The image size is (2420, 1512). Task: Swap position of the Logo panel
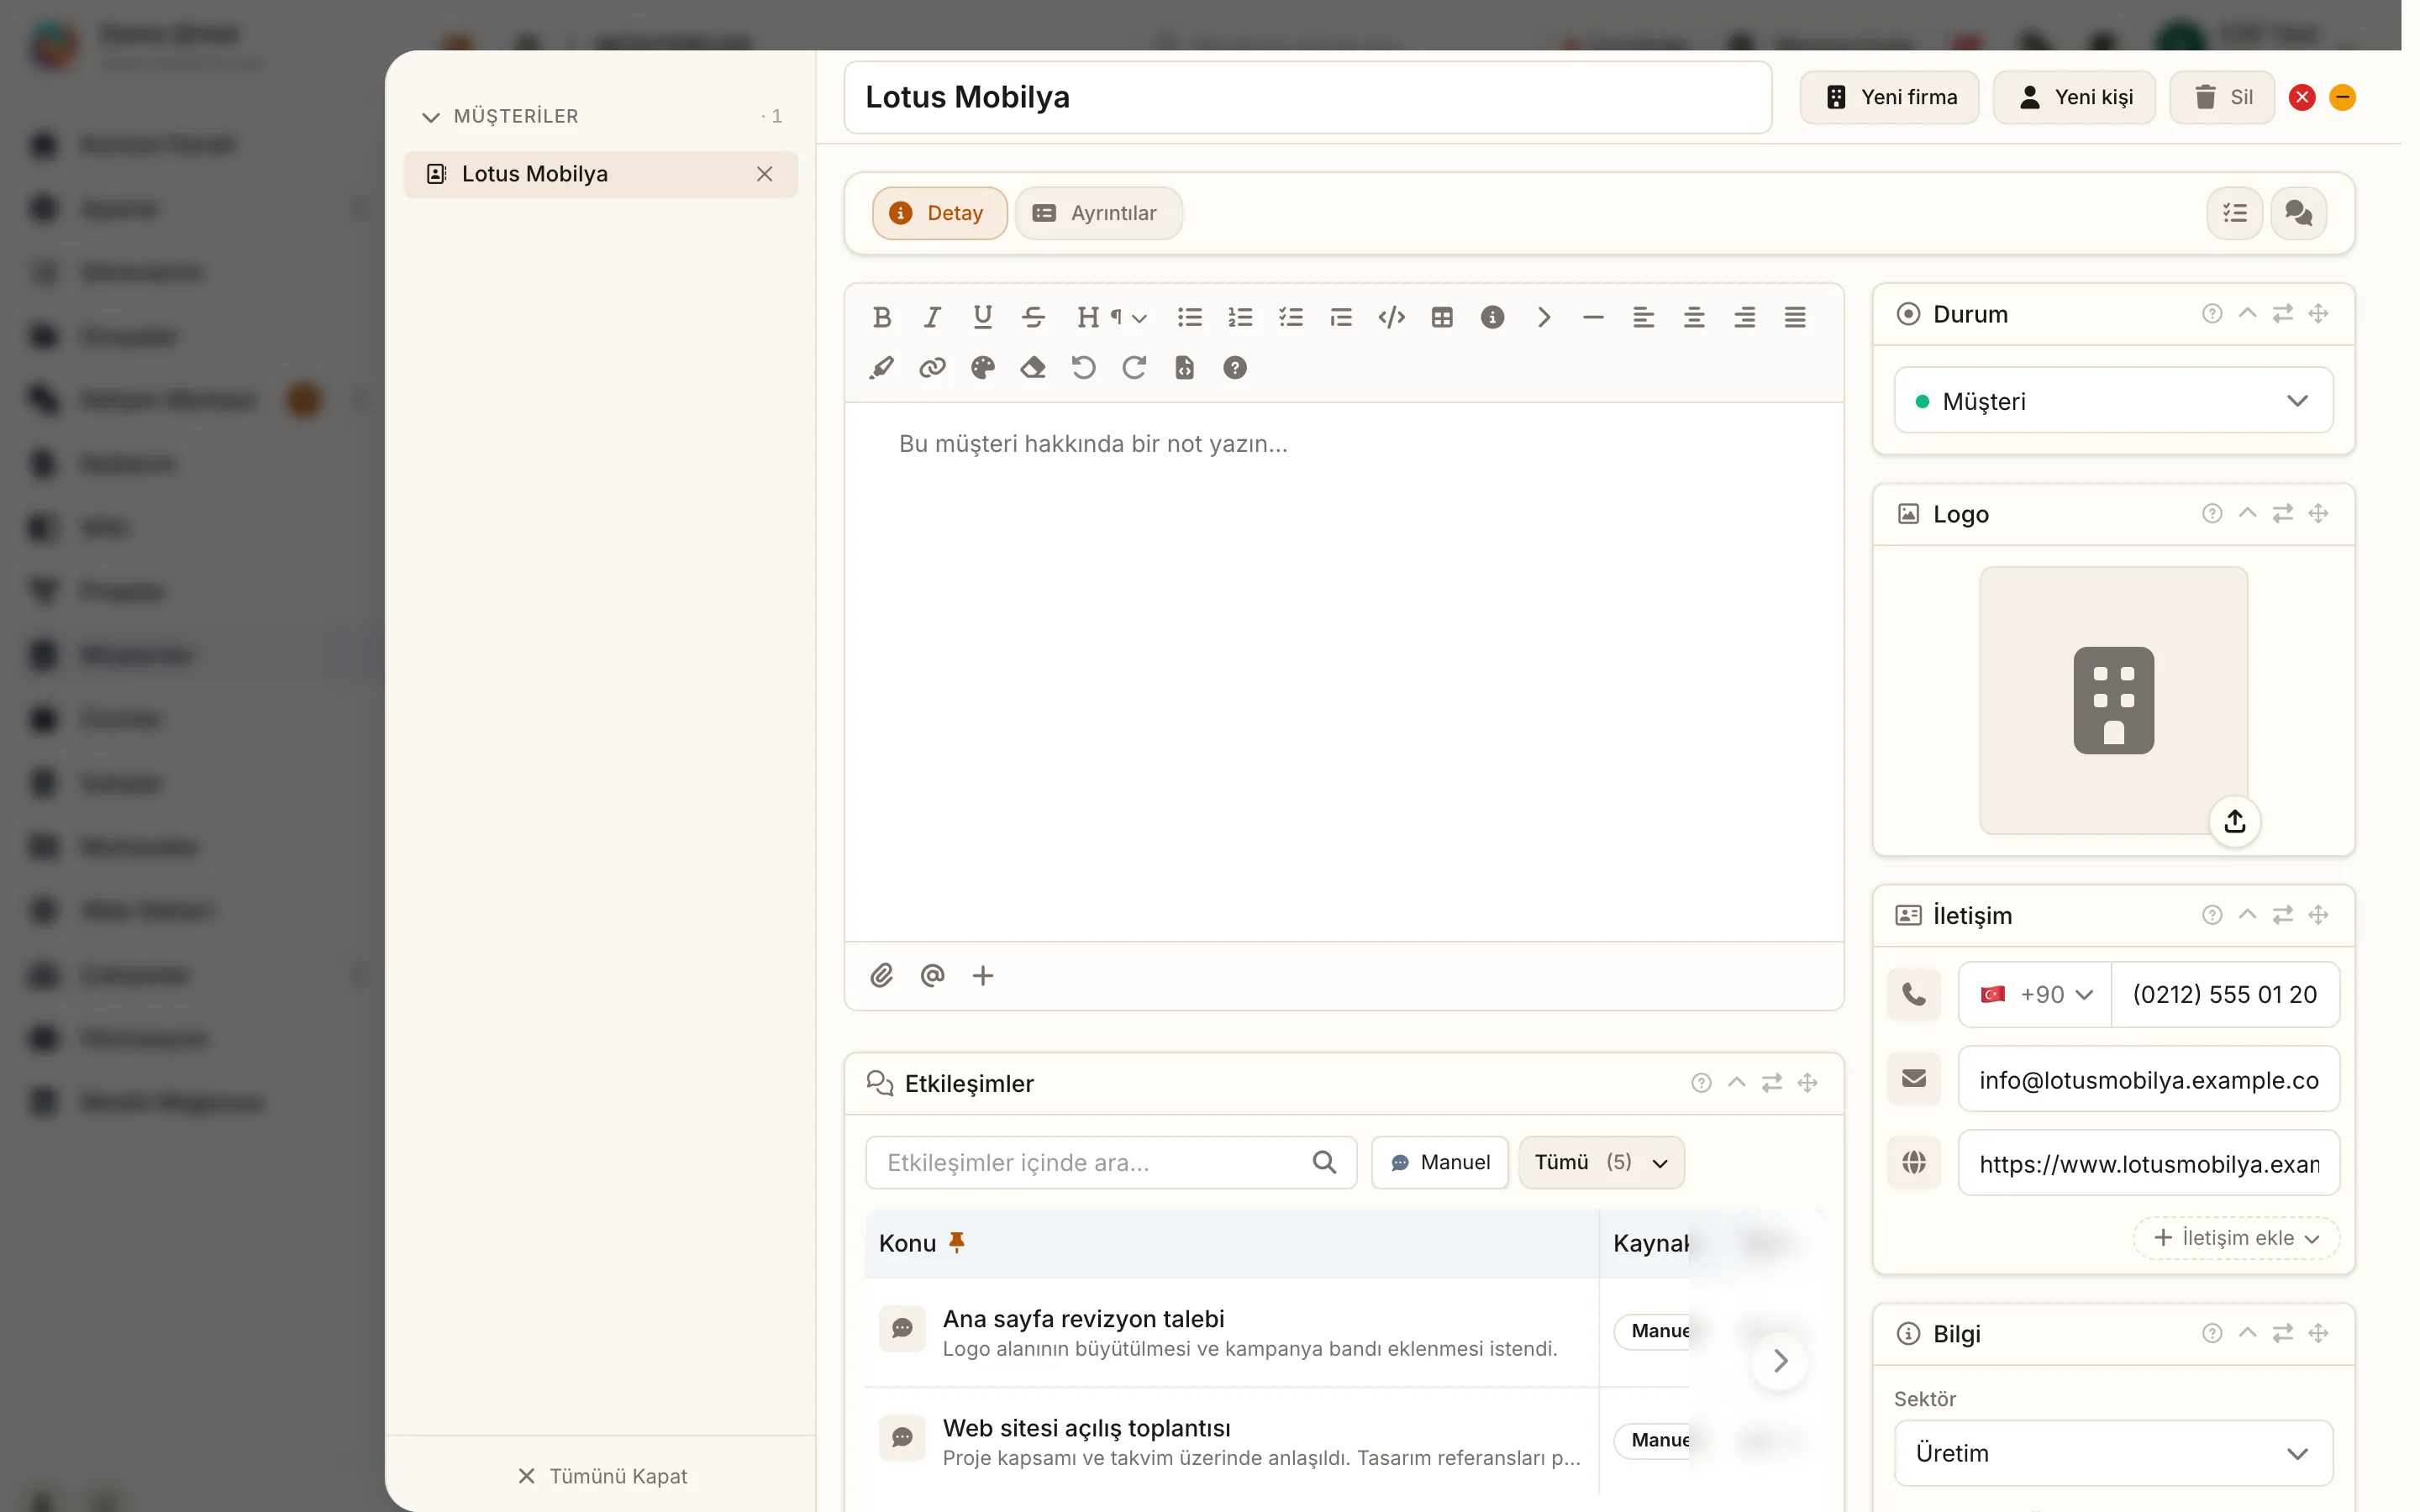point(2282,513)
